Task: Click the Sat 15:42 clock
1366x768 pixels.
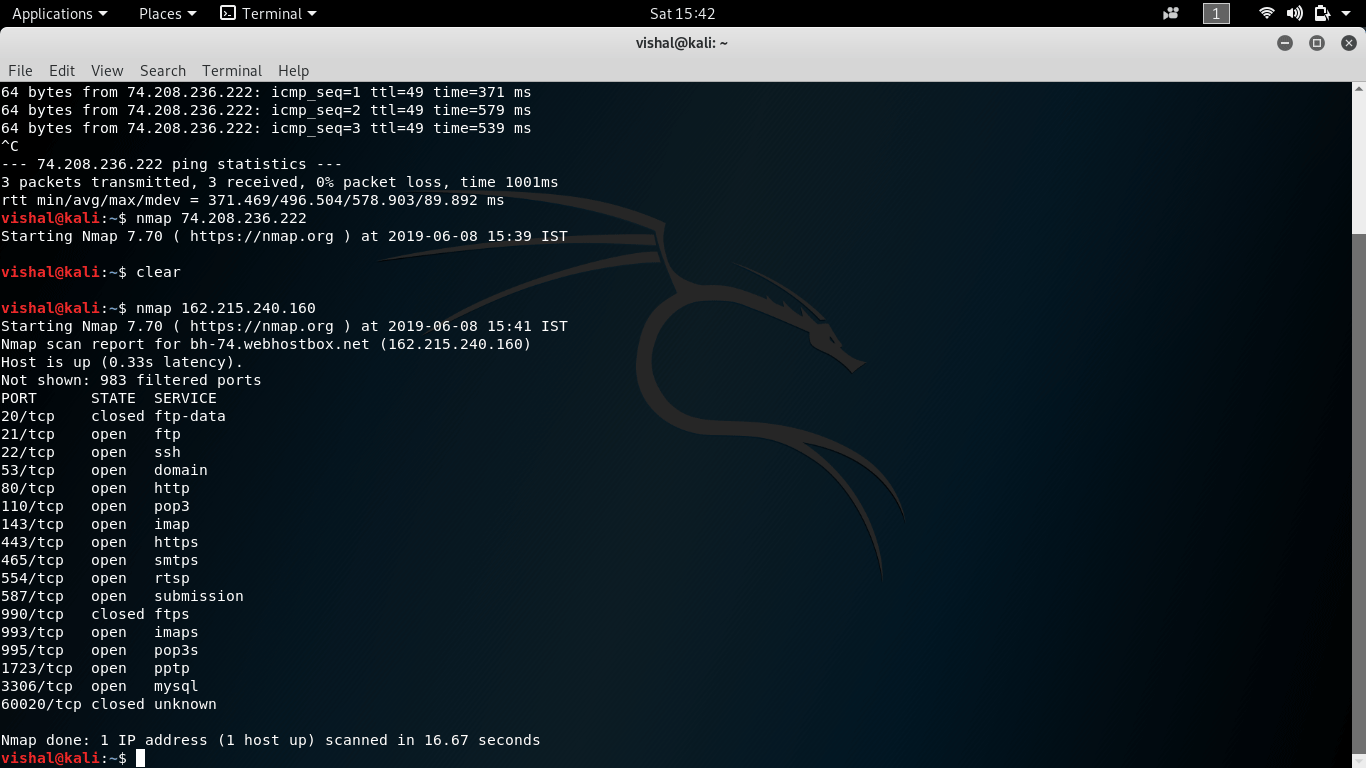Action: click(x=683, y=13)
